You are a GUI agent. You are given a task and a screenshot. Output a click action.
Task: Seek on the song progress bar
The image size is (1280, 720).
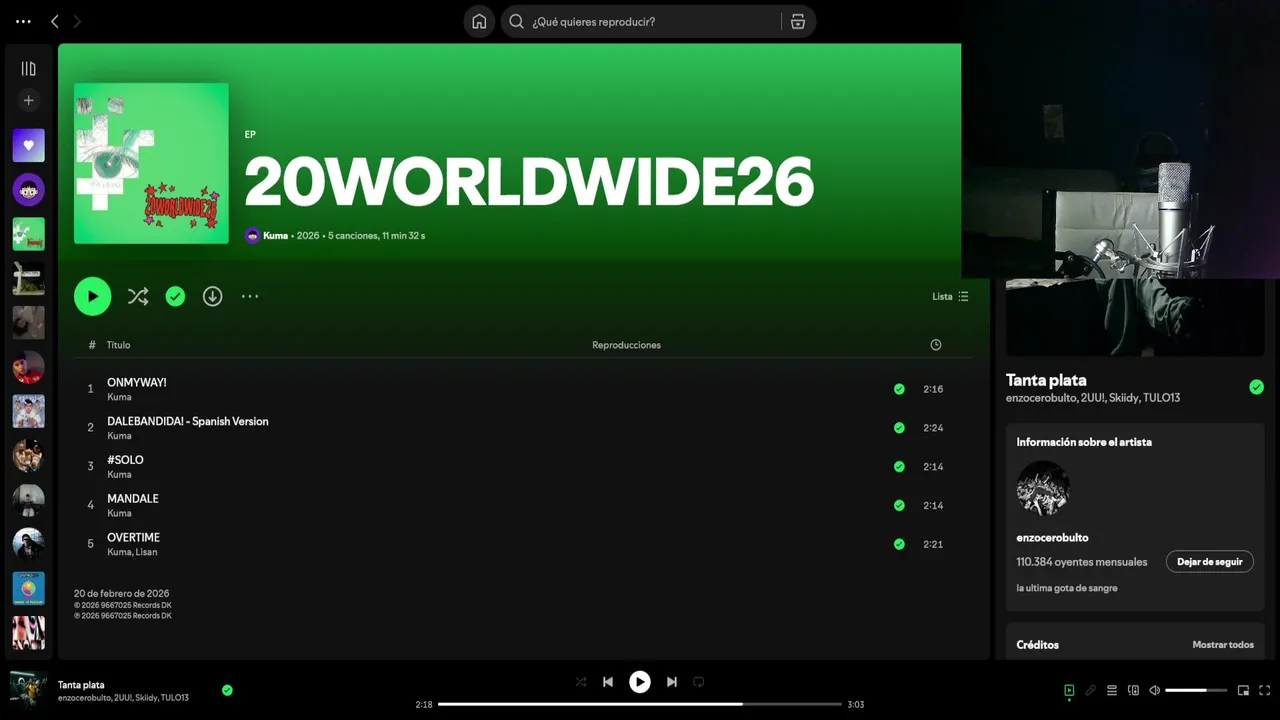pyautogui.click(x=640, y=704)
